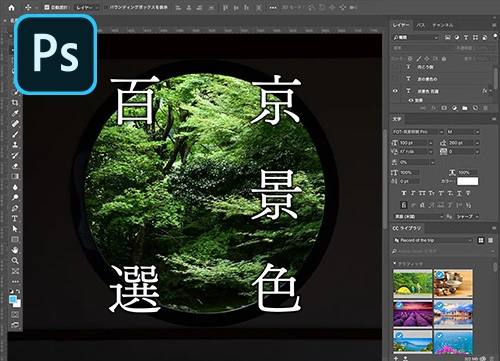Select the Hand tool

pyautogui.click(x=15, y=250)
